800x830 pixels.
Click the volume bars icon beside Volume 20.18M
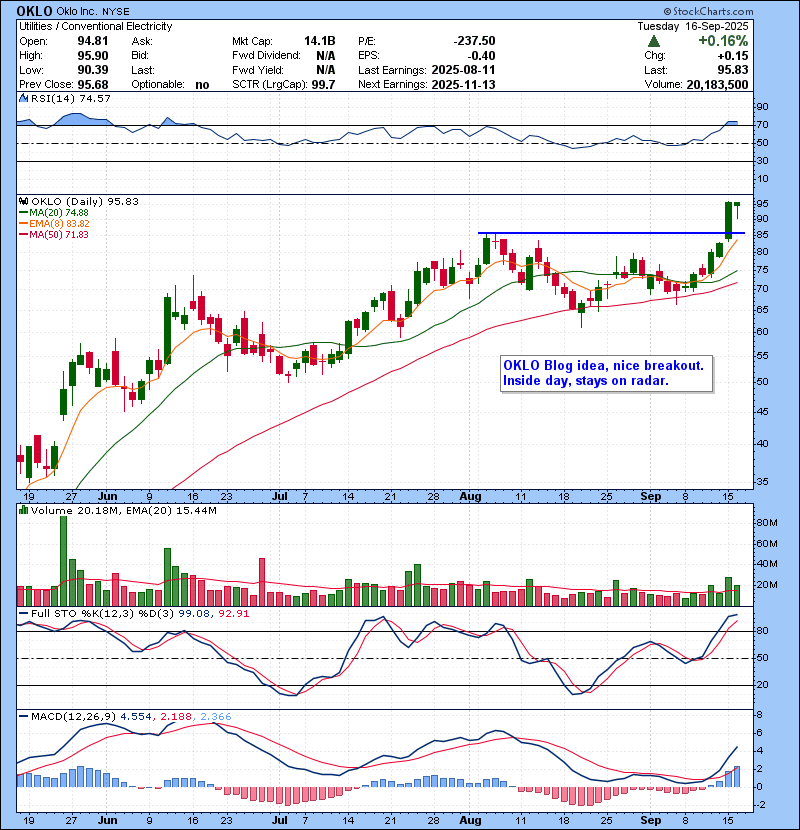click(x=23, y=510)
